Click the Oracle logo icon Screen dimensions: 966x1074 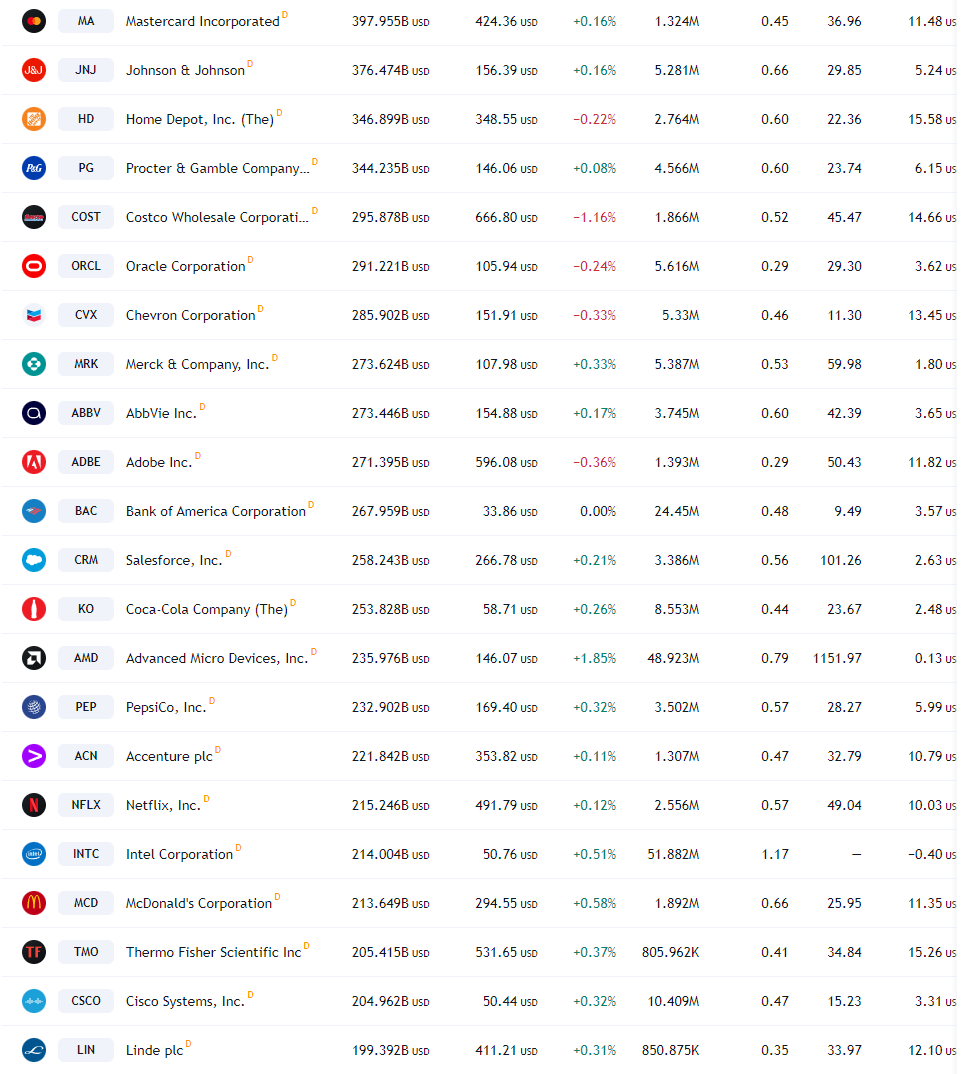(x=34, y=266)
